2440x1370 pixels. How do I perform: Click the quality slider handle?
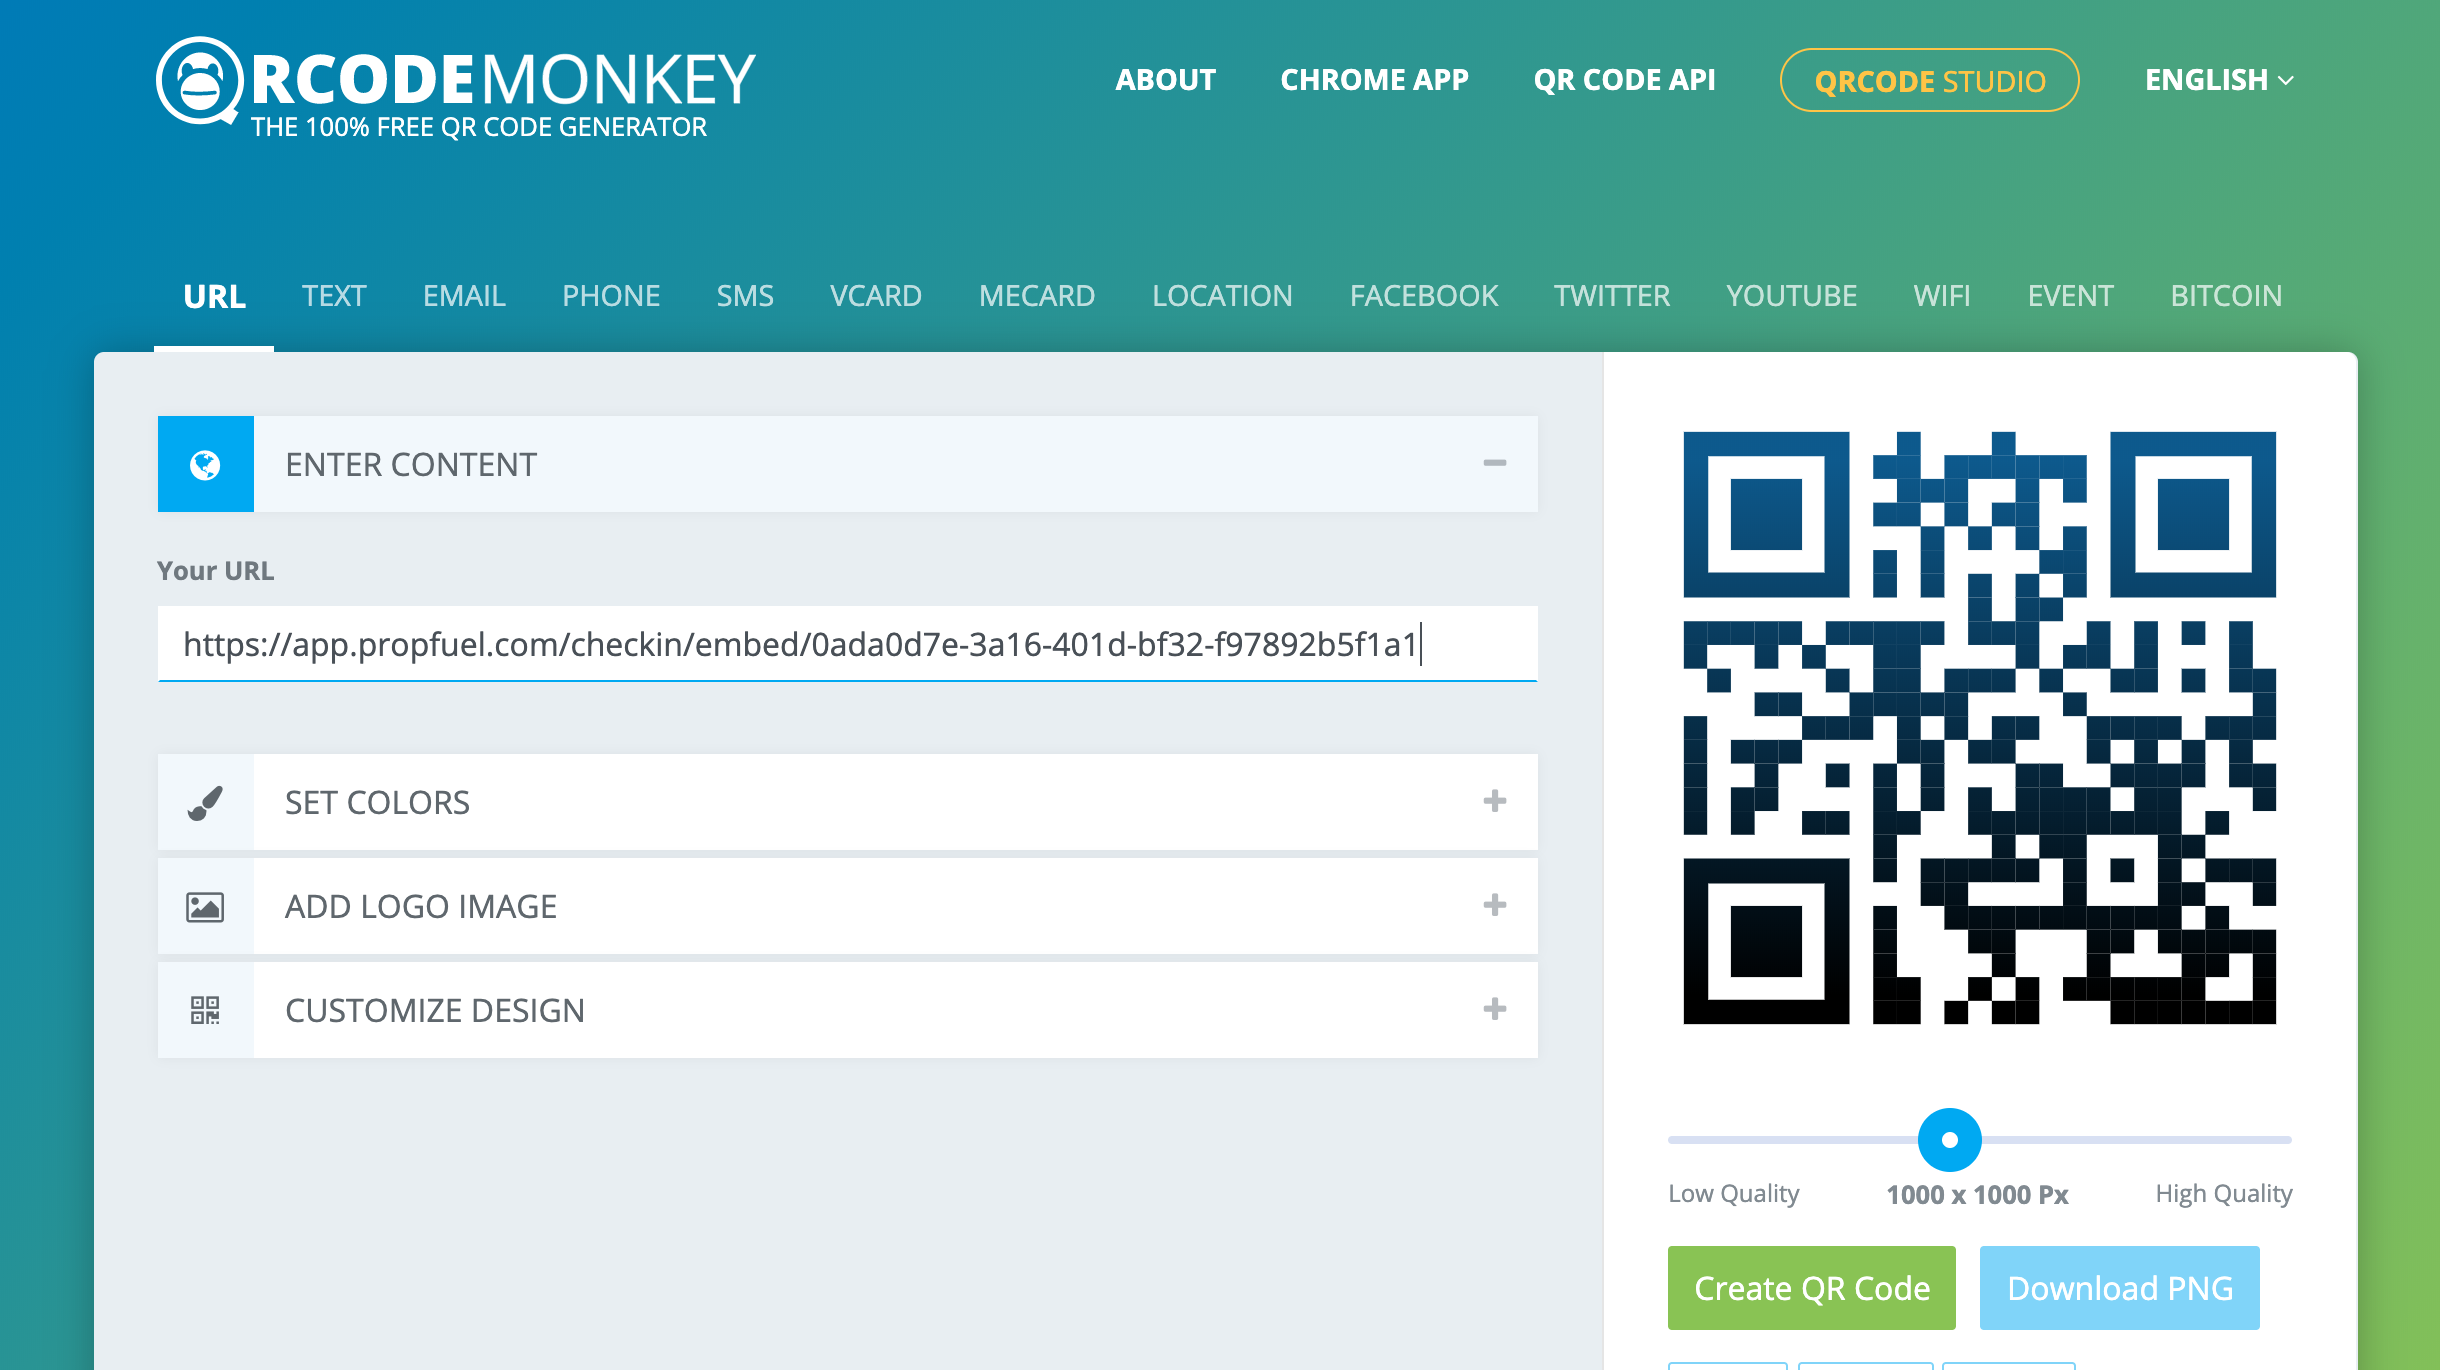point(1950,1140)
